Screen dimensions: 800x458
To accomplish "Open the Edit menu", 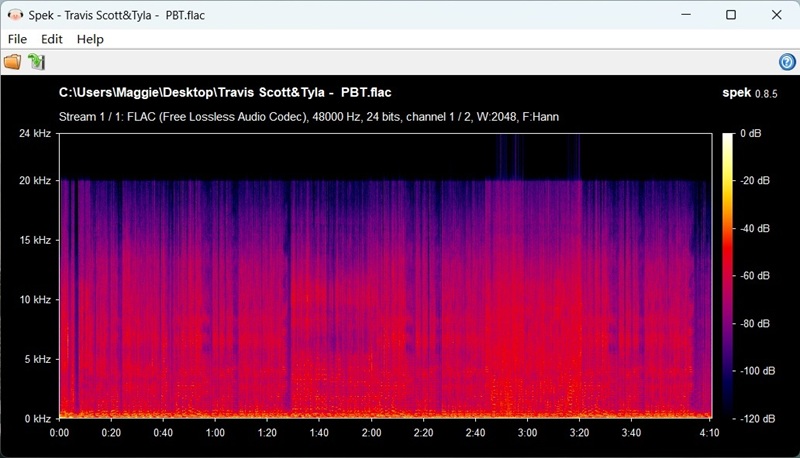I will [x=52, y=39].
